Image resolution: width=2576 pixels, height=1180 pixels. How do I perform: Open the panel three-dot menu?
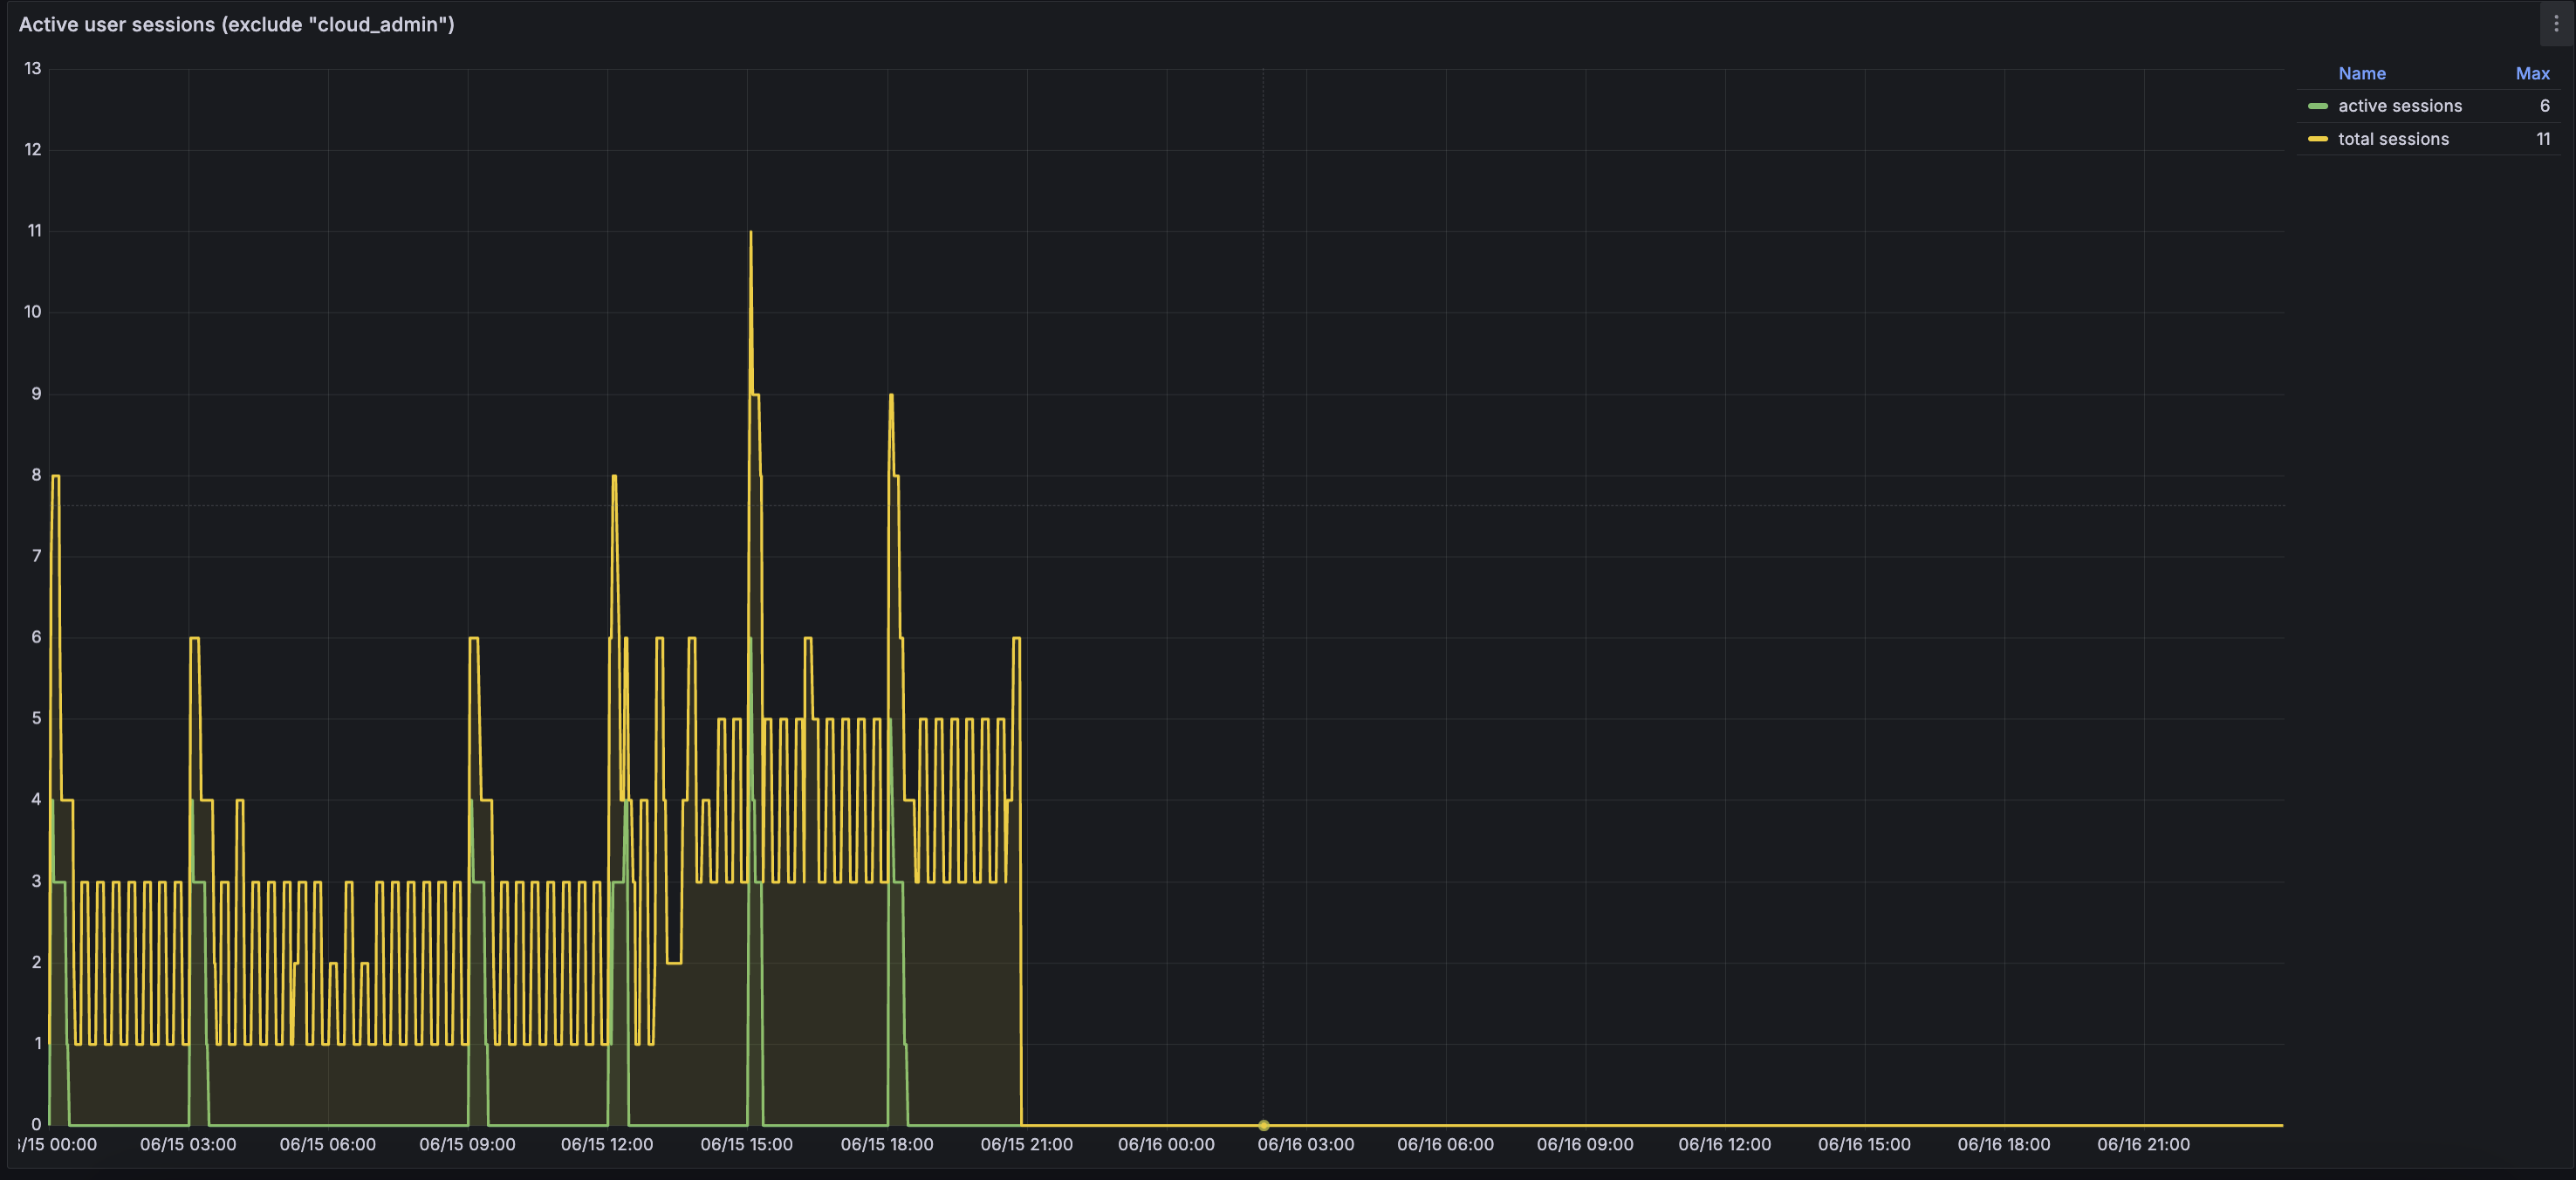tap(2556, 23)
